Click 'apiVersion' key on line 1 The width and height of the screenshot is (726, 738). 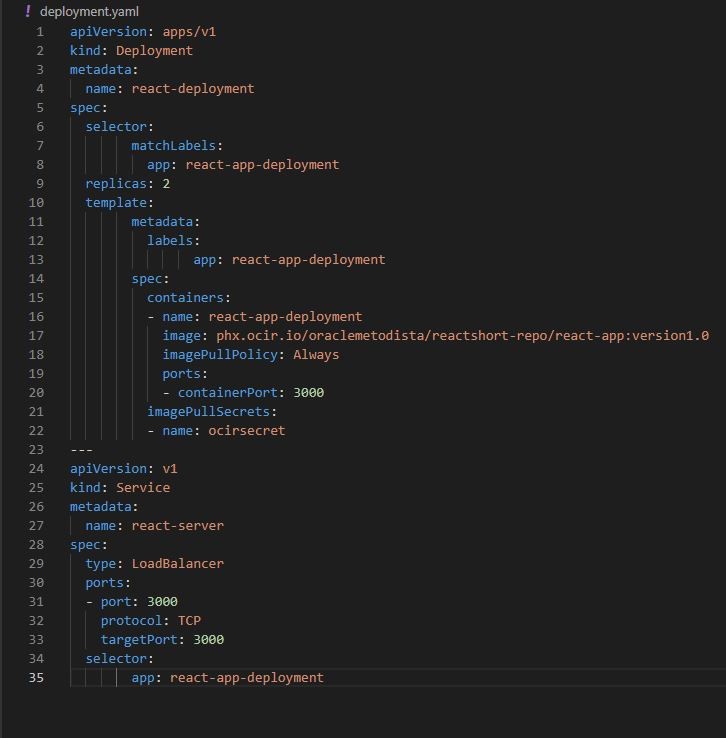point(108,32)
